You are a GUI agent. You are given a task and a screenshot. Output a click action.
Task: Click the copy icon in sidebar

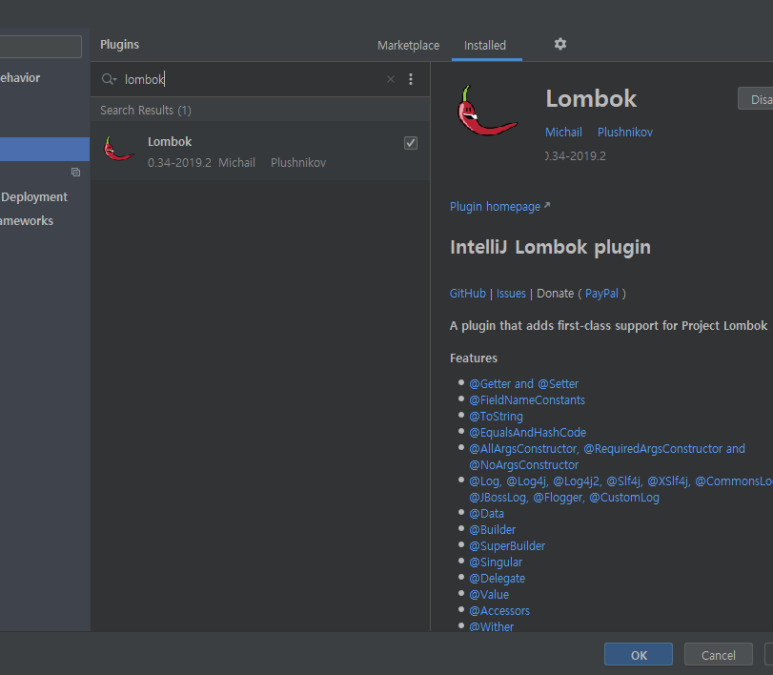(x=75, y=172)
